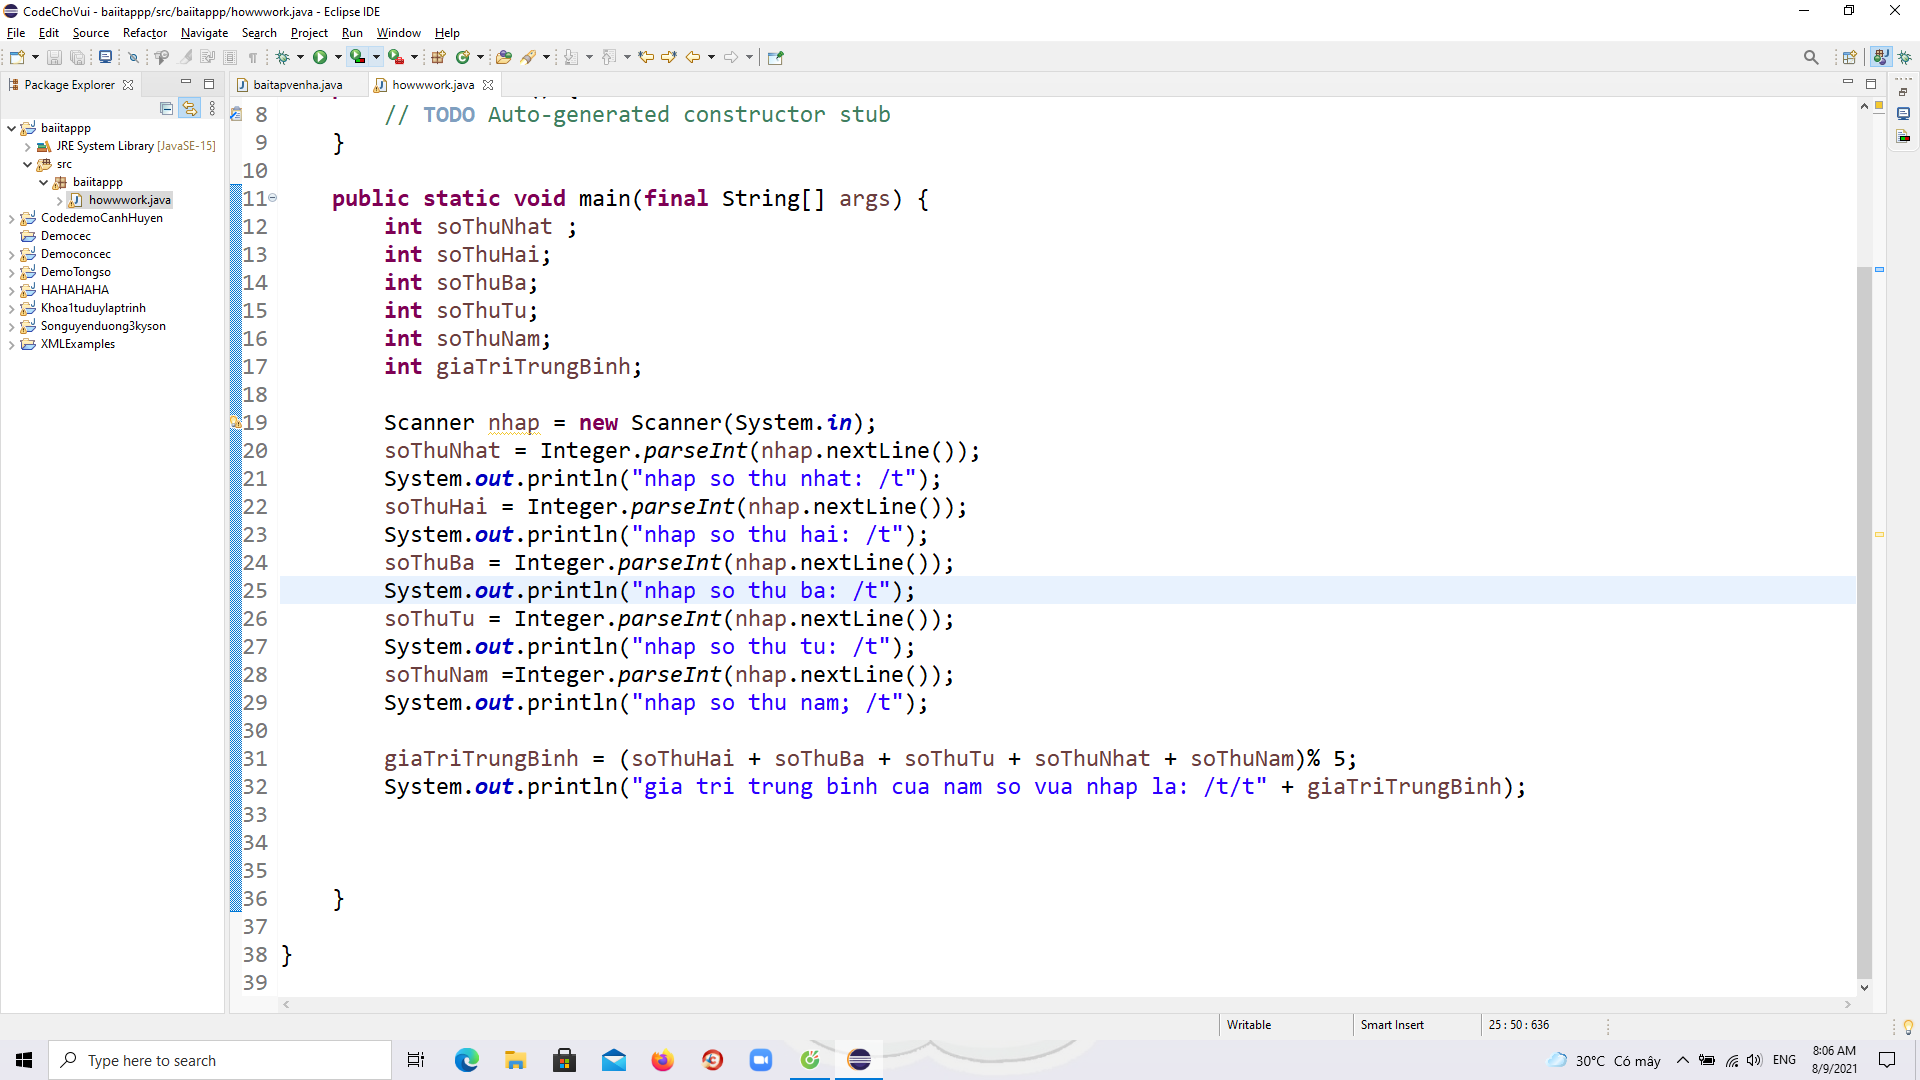The height and width of the screenshot is (1080, 1920).
Task: Open the Debug dropdown arrow
Action: 300,57
